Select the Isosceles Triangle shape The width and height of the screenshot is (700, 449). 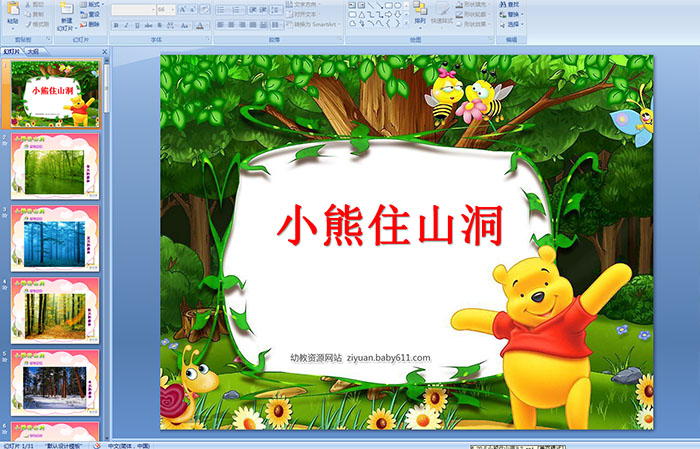click(x=362, y=15)
